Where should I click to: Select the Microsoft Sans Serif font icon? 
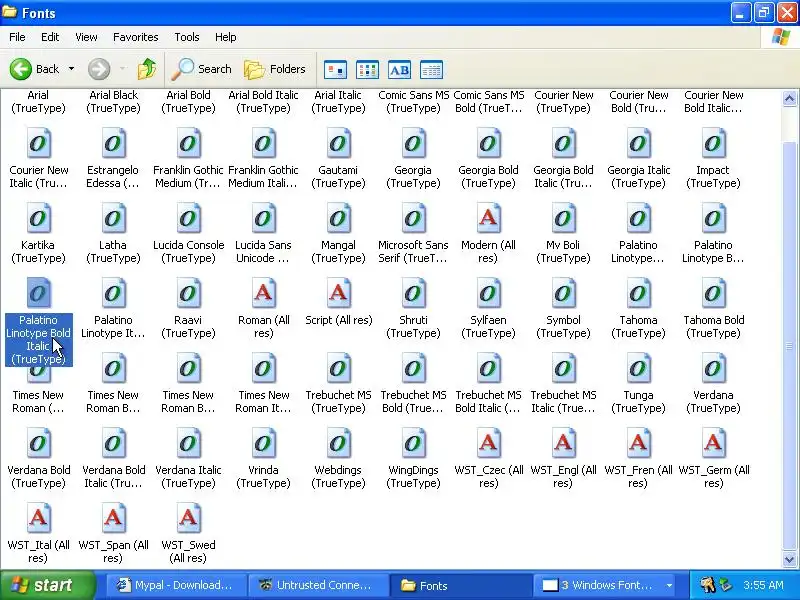[x=413, y=218]
